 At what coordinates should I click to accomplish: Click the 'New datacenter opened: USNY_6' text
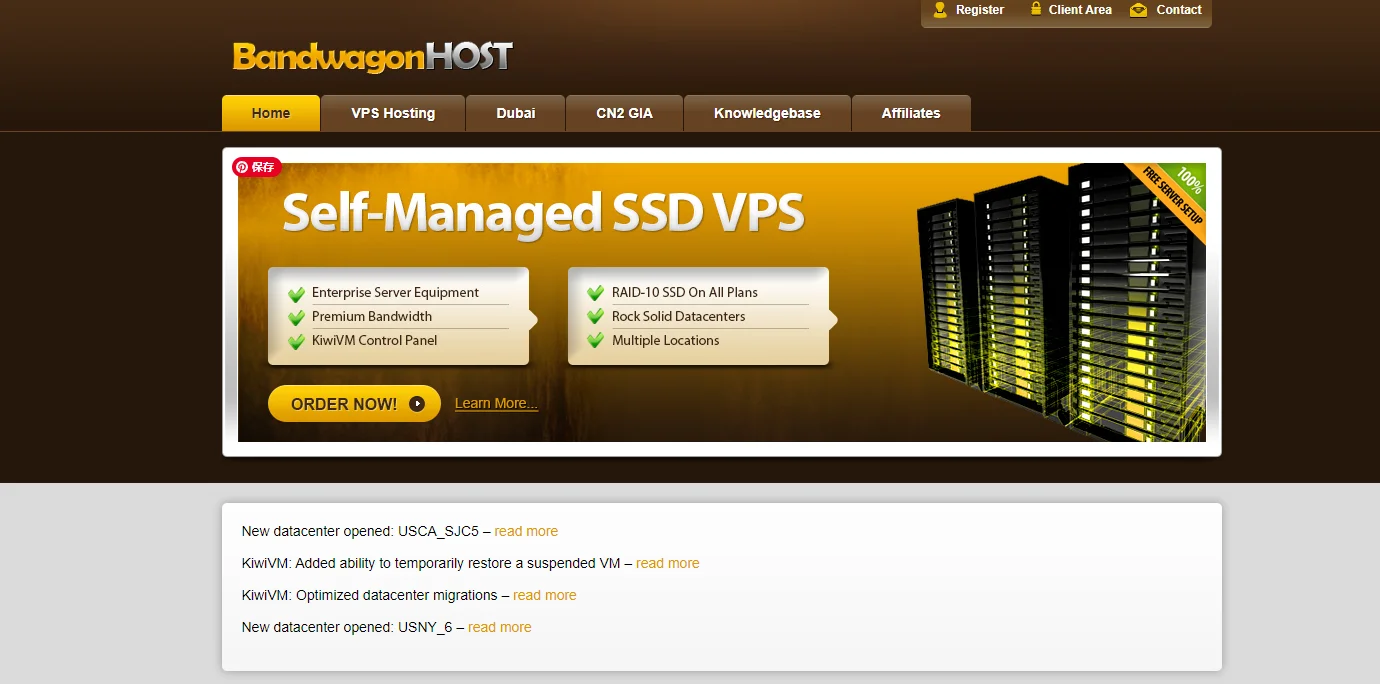[x=347, y=627]
